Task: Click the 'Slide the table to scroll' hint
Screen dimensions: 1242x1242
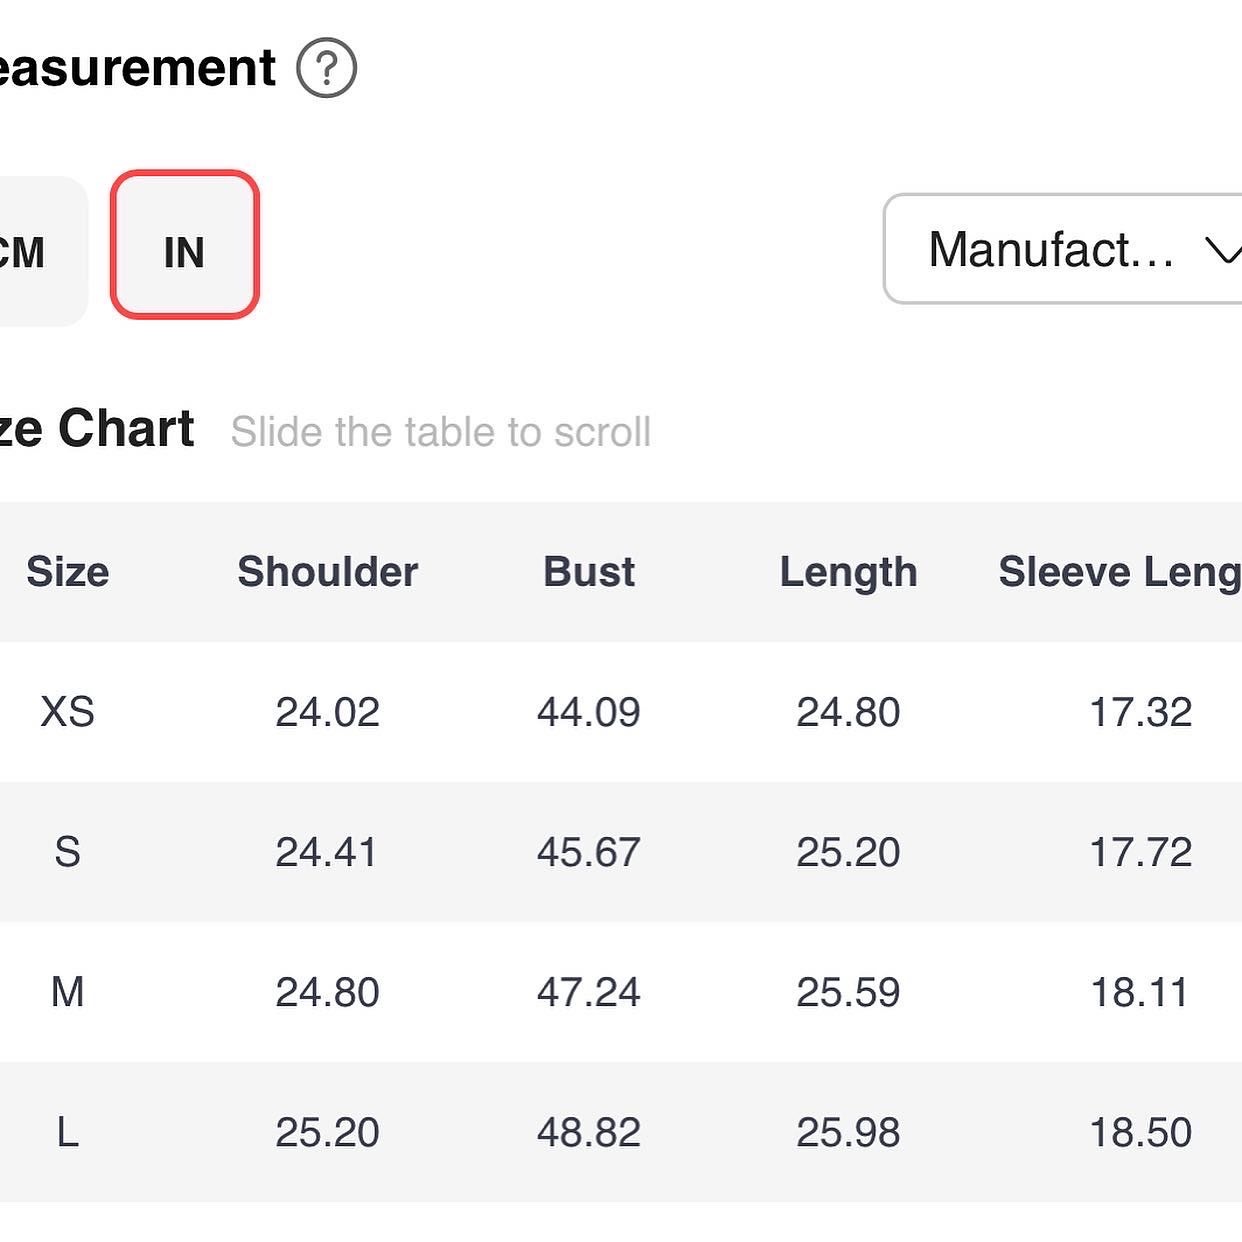Action: pos(440,432)
